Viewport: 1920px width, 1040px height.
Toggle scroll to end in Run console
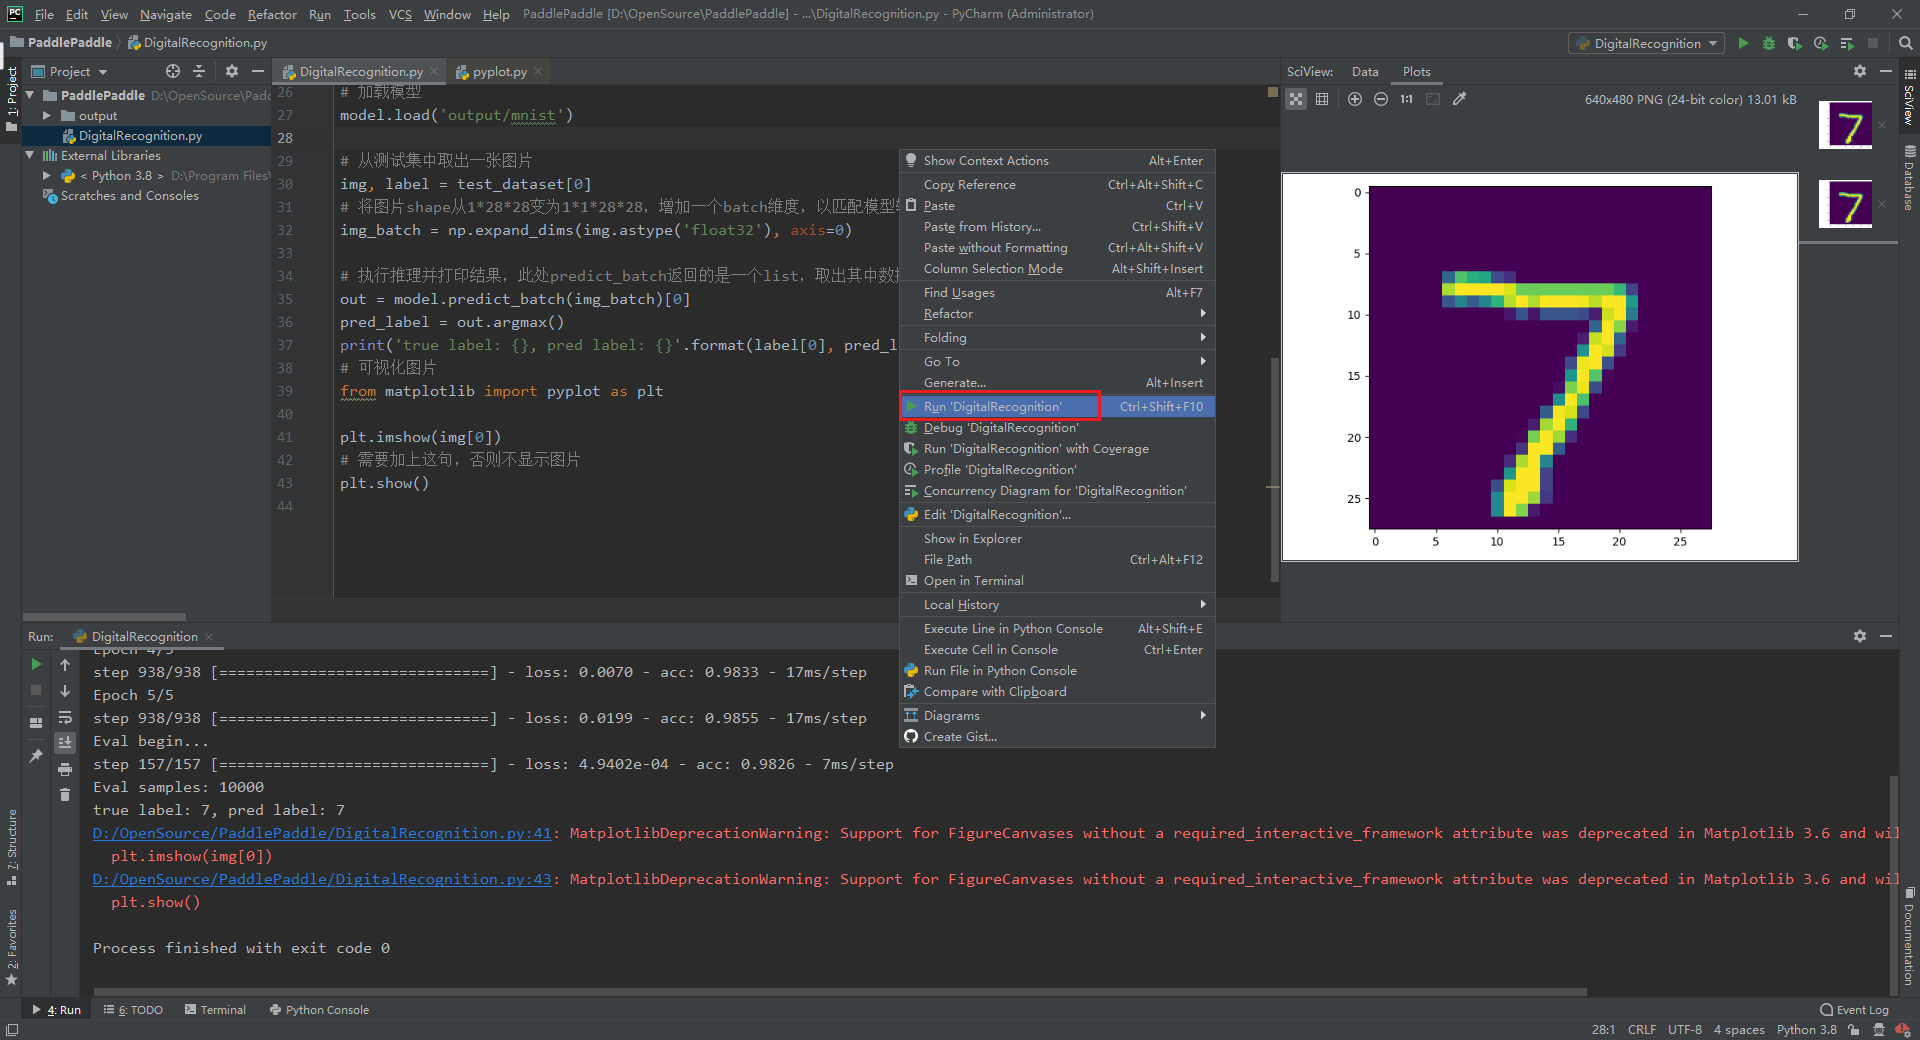tap(65, 743)
